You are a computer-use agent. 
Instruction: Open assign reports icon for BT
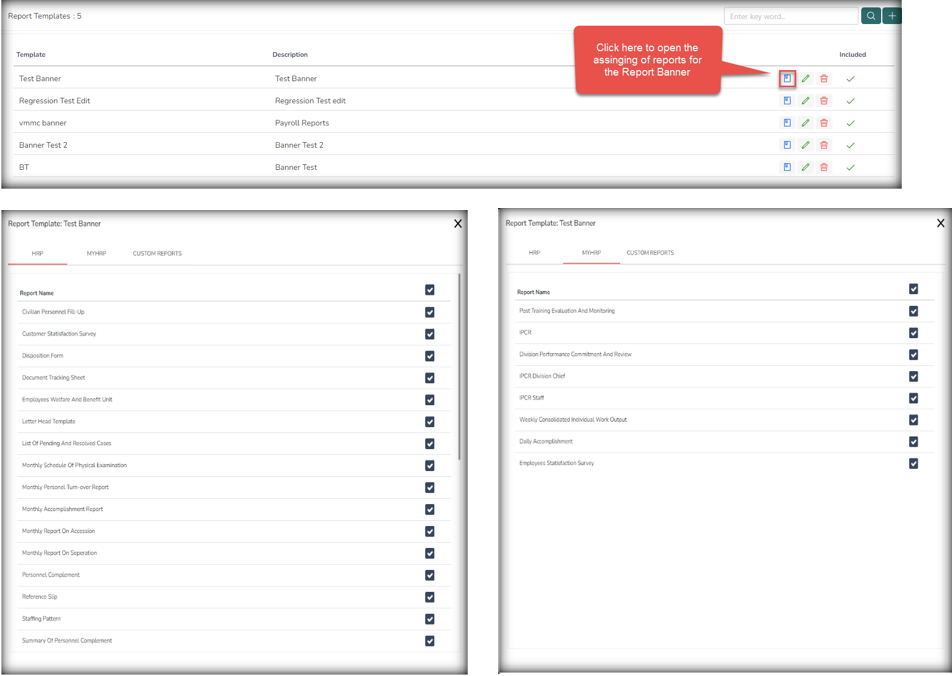(x=787, y=167)
